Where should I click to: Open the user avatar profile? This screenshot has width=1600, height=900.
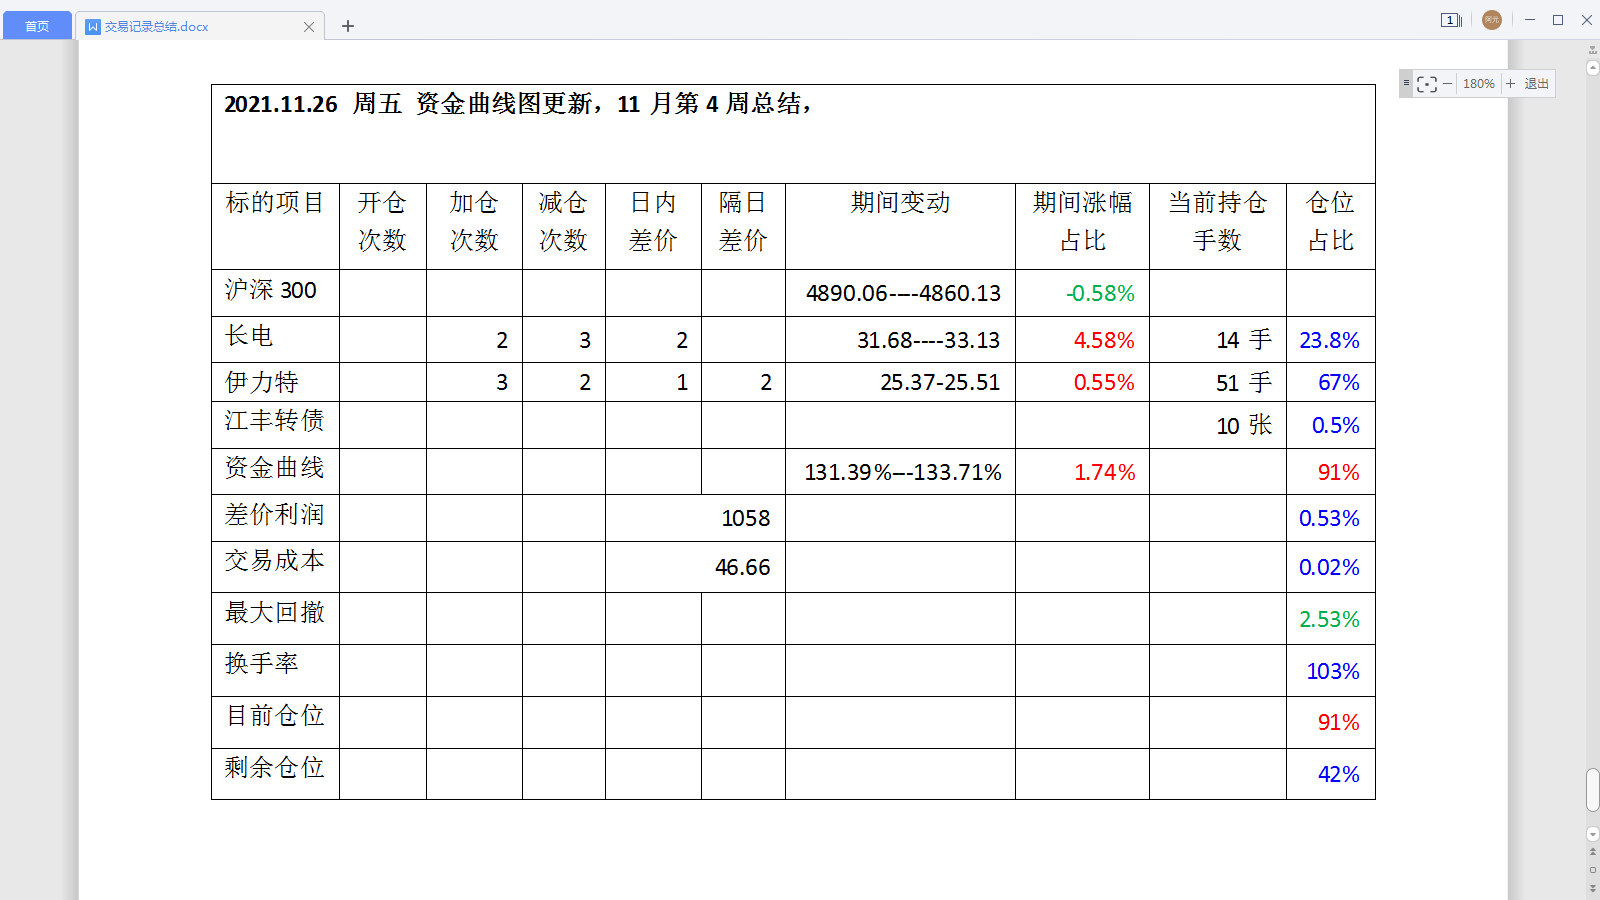click(1492, 20)
